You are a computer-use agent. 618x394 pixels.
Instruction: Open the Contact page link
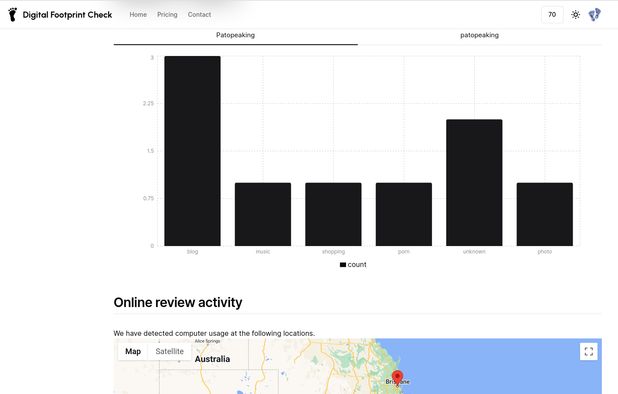pyautogui.click(x=199, y=15)
